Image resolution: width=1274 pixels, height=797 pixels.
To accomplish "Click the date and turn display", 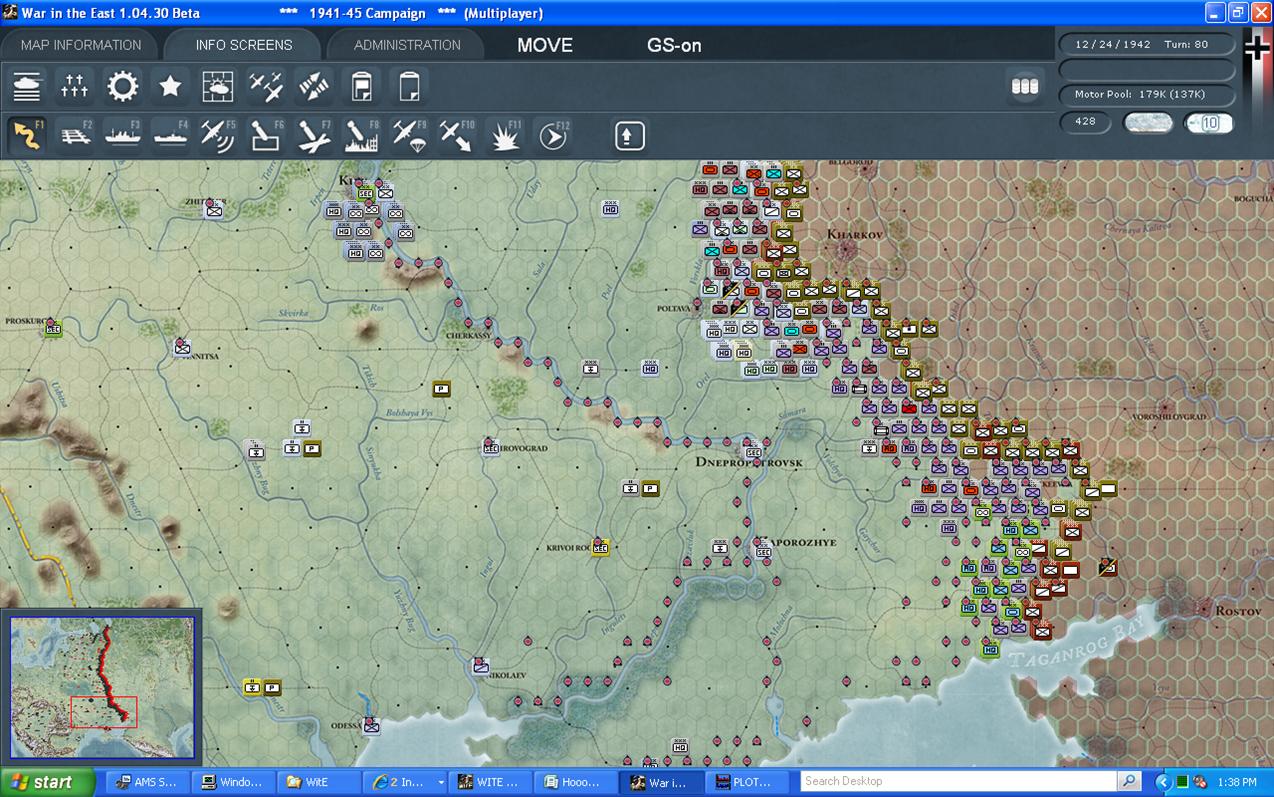I will coord(1146,45).
